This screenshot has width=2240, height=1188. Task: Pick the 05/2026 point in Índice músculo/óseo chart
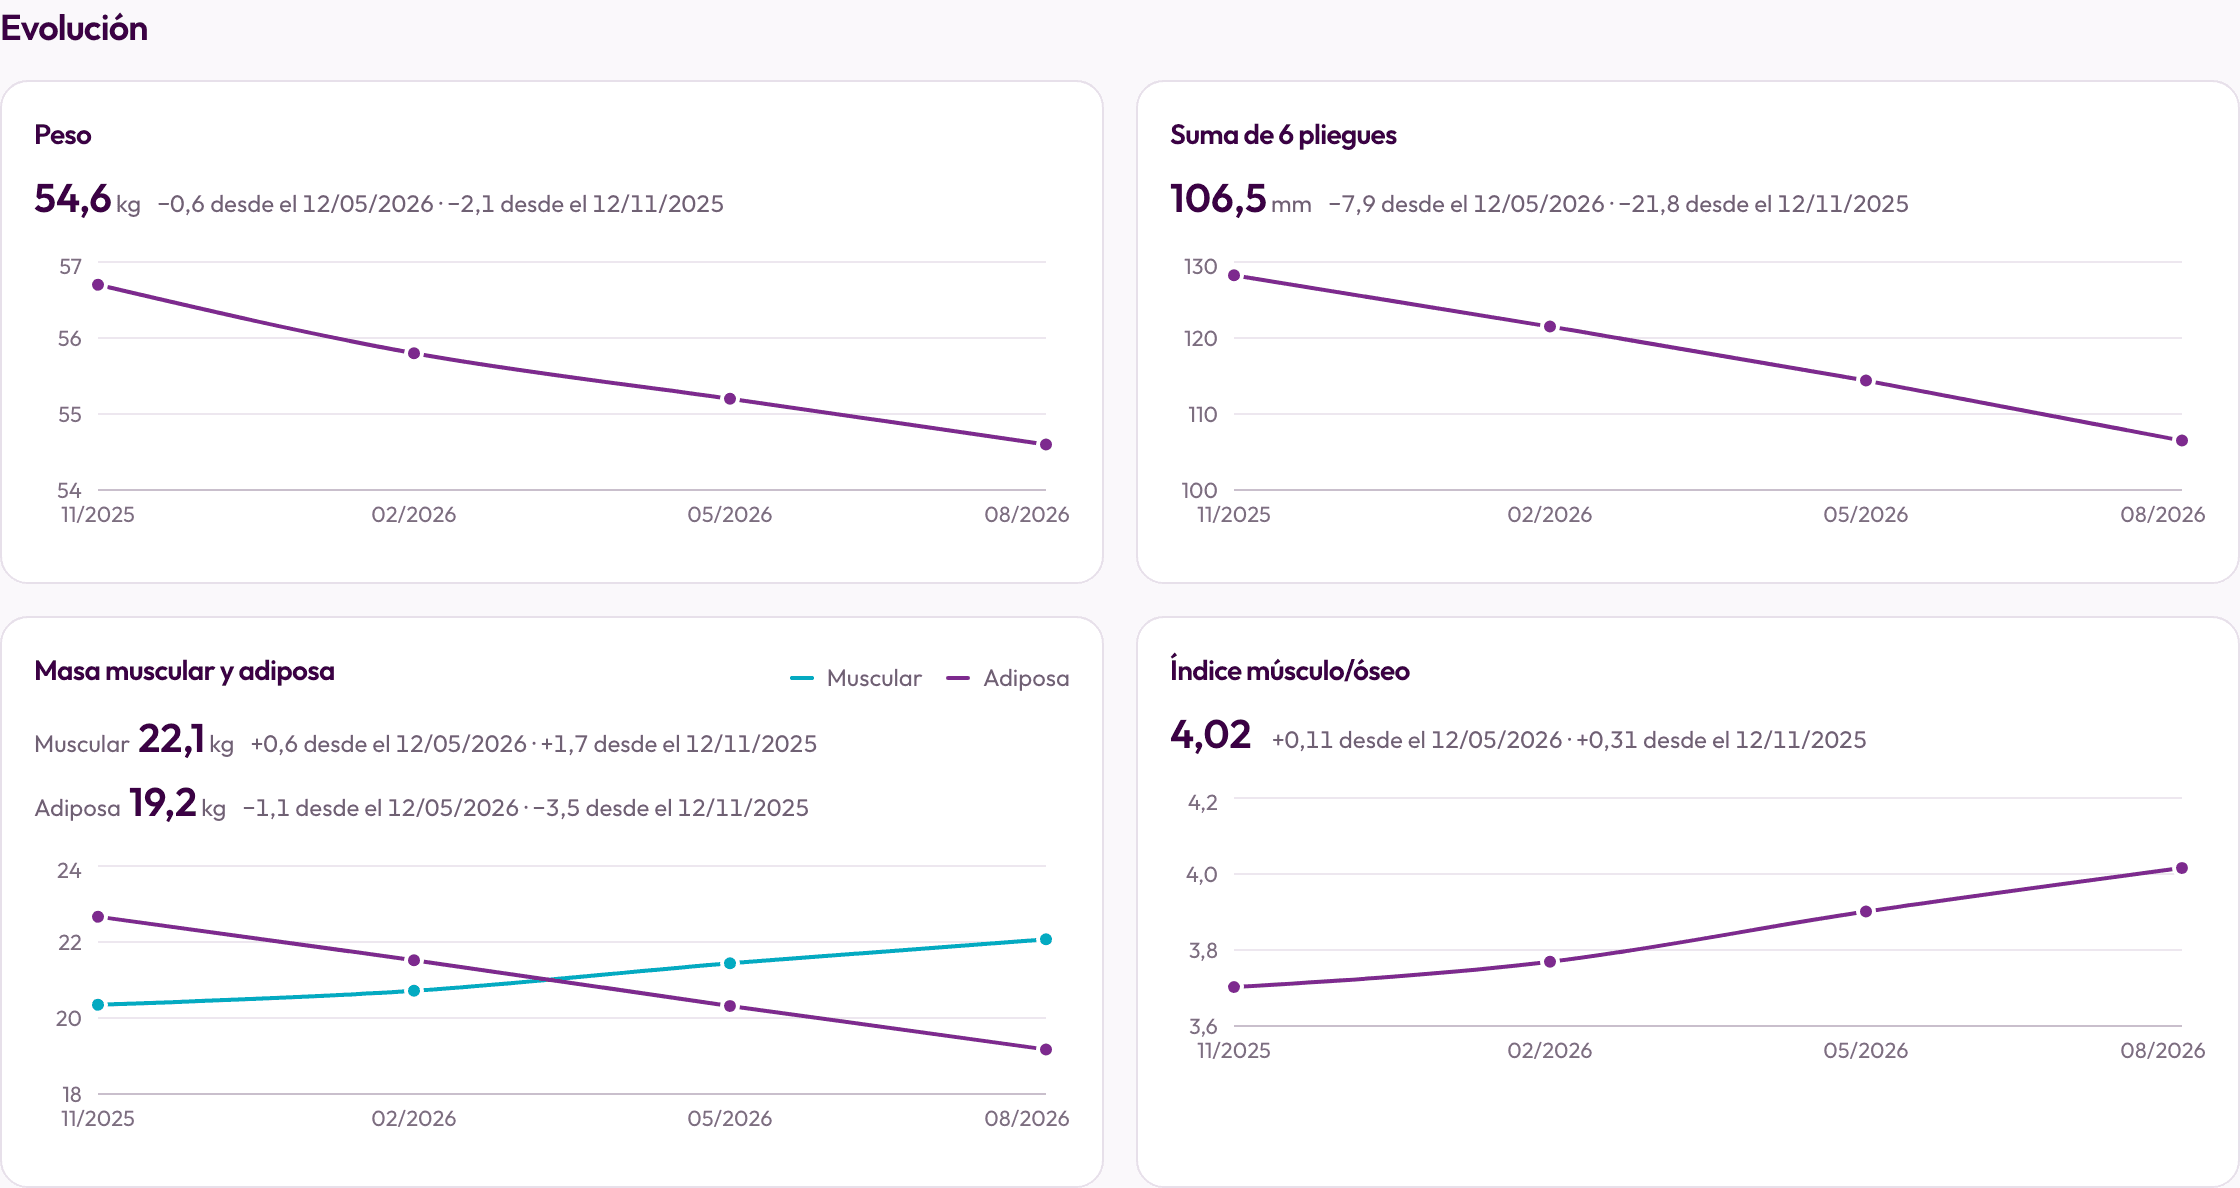click(x=1866, y=912)
